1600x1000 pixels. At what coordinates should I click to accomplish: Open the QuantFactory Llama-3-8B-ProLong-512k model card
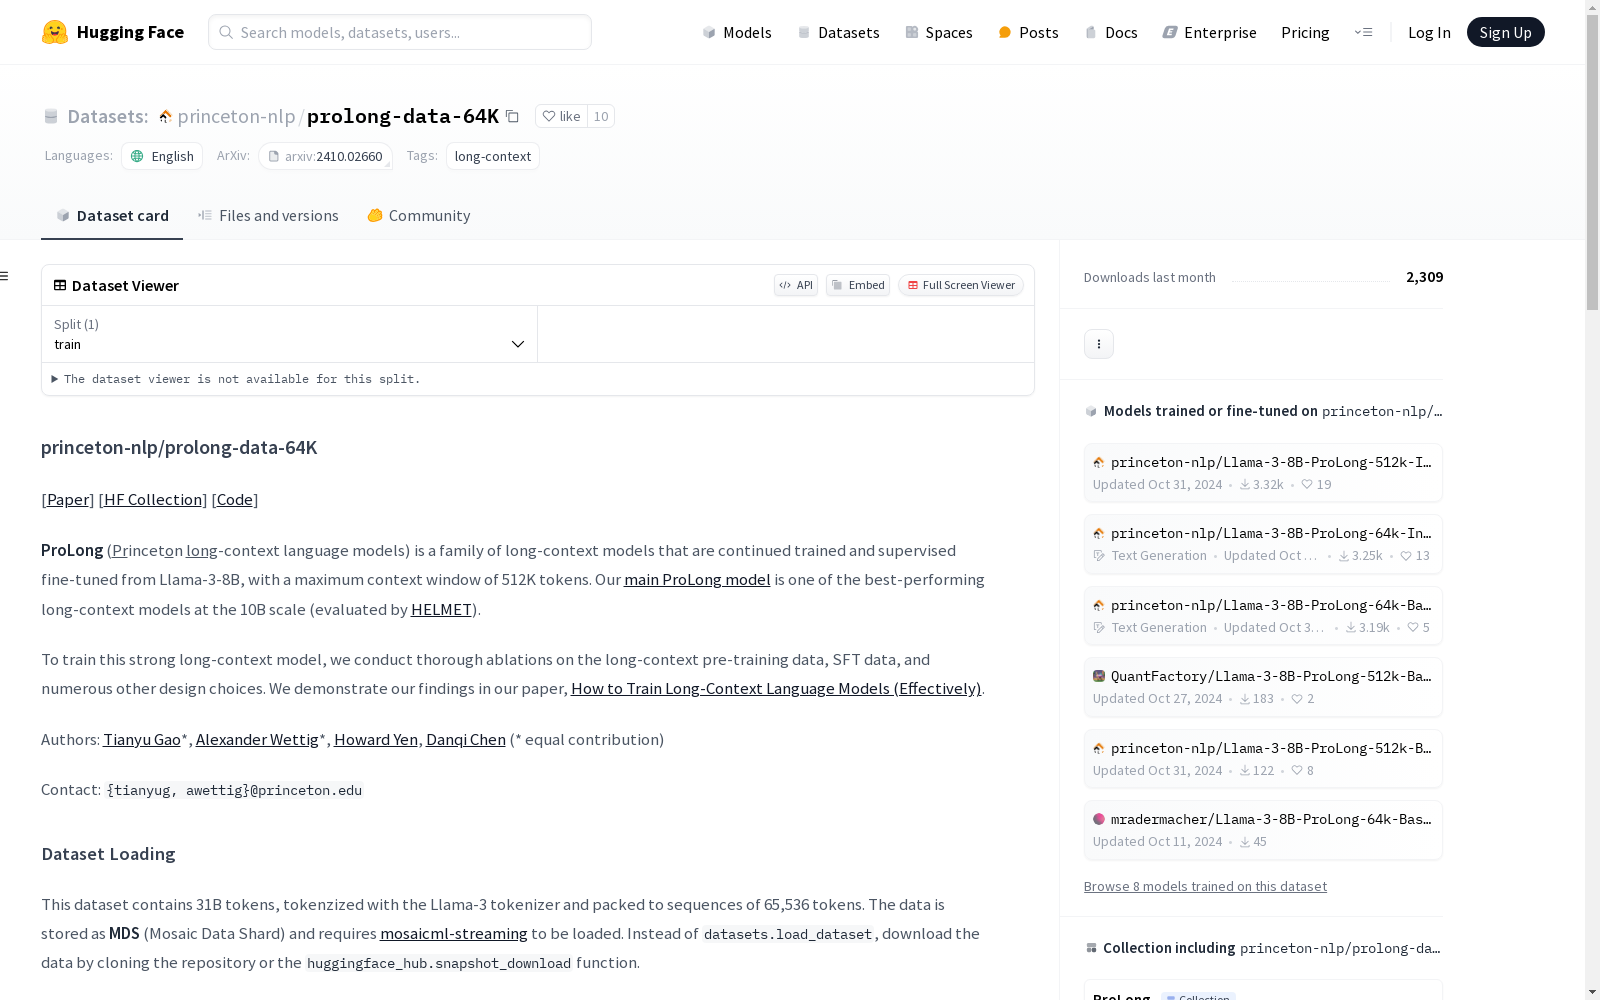1263,687
